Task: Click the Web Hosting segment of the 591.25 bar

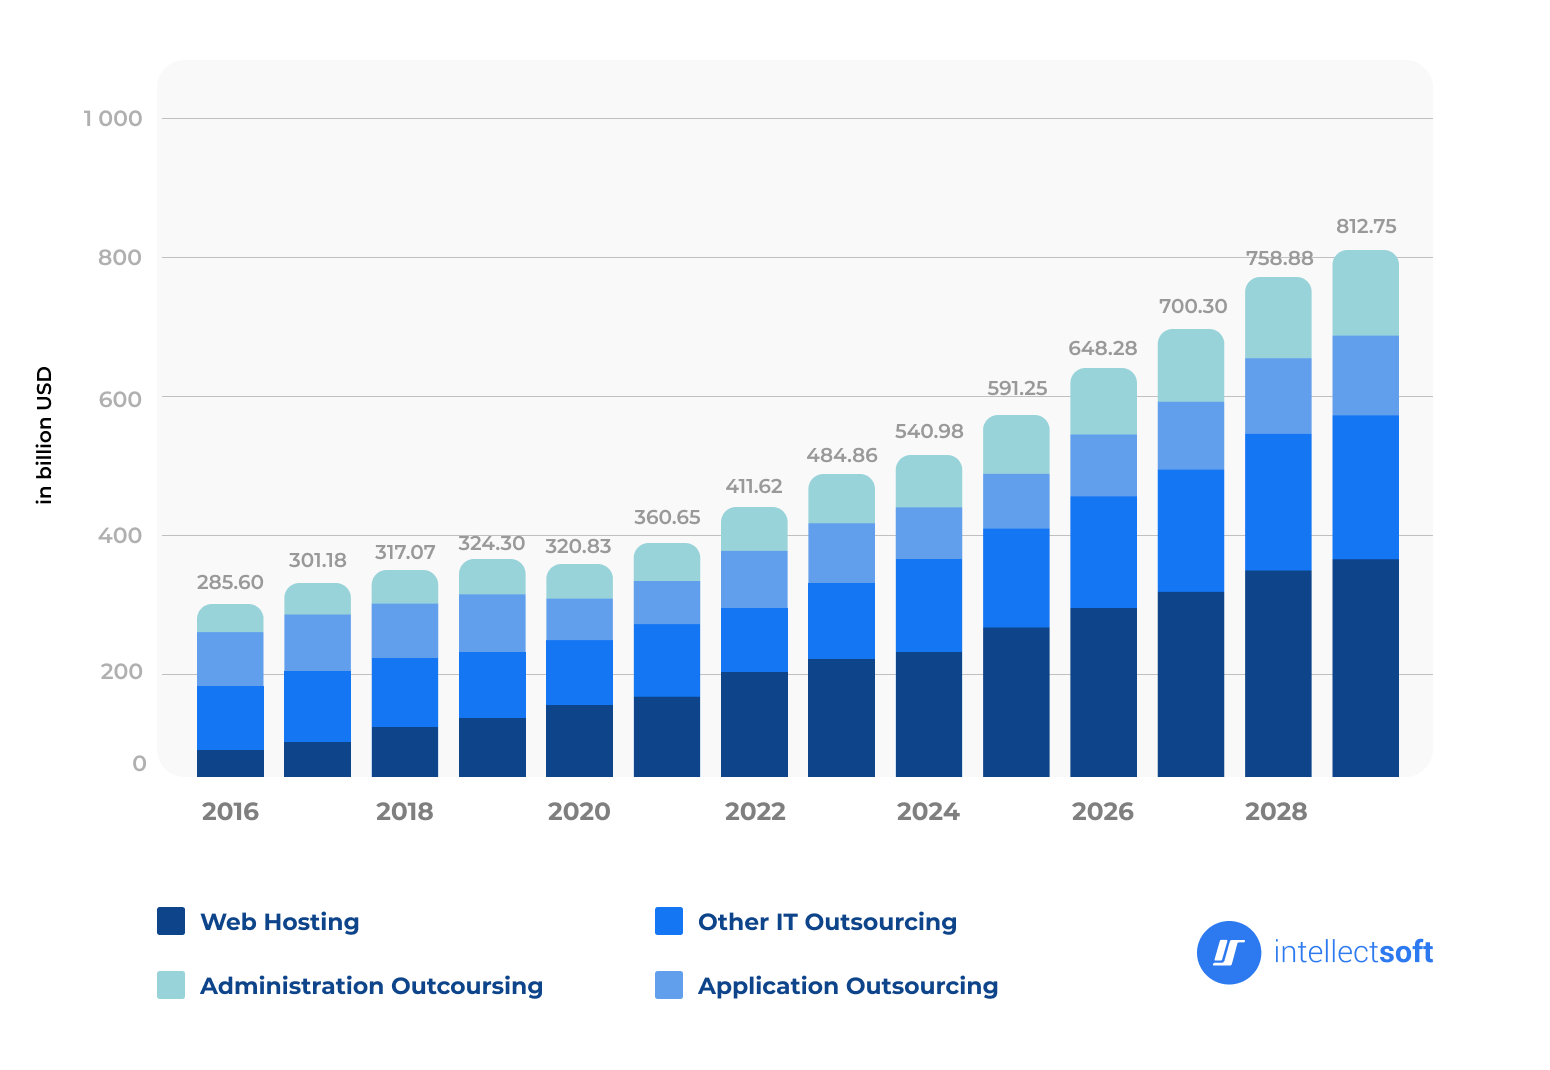Action: point(1016,702)
